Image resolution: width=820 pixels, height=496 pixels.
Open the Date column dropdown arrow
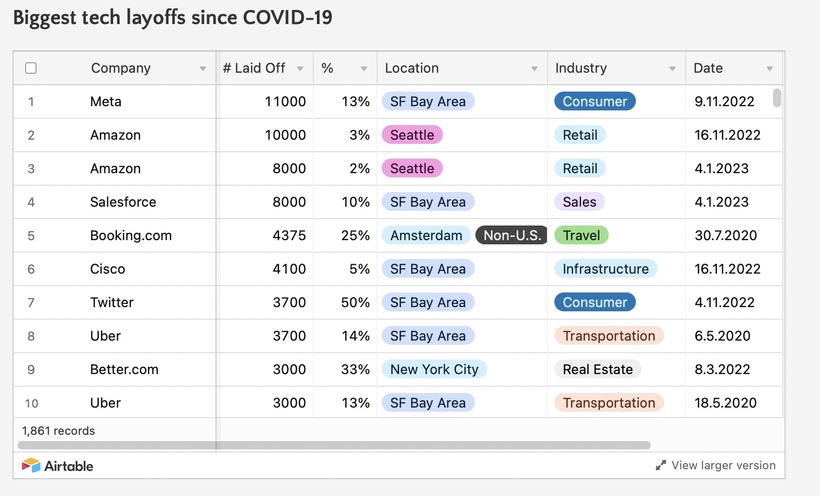[x=770, y=69]
